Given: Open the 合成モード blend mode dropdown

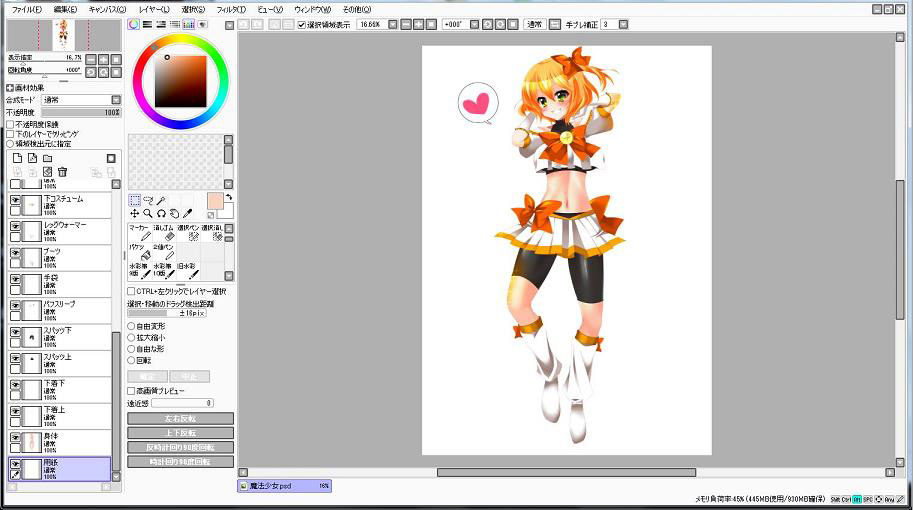Looking at the screenshot, I should pyautogui.click(x=116, y=100).
